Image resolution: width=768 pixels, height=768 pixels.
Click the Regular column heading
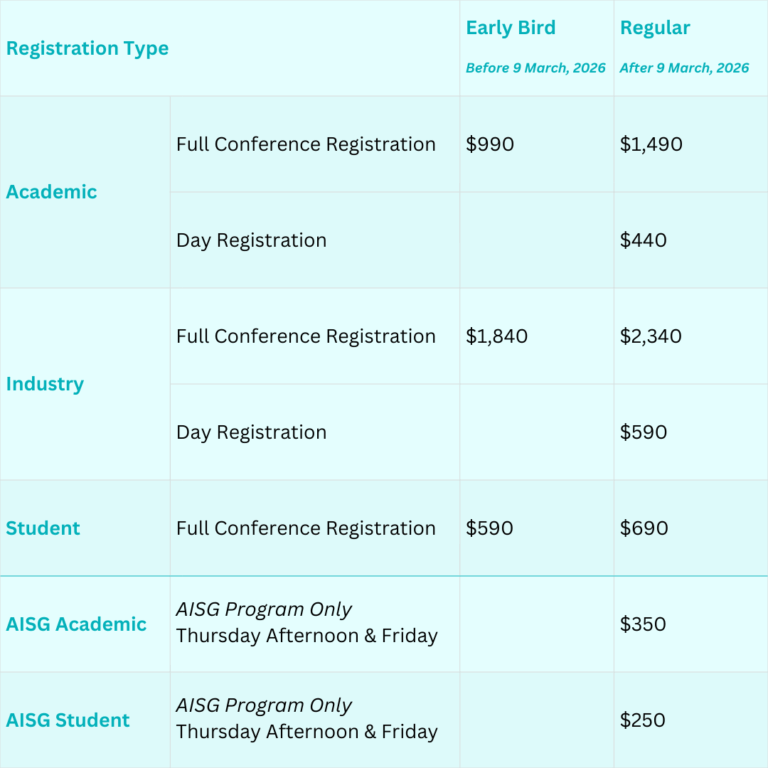pyautogui.click(x=655, y=28)
